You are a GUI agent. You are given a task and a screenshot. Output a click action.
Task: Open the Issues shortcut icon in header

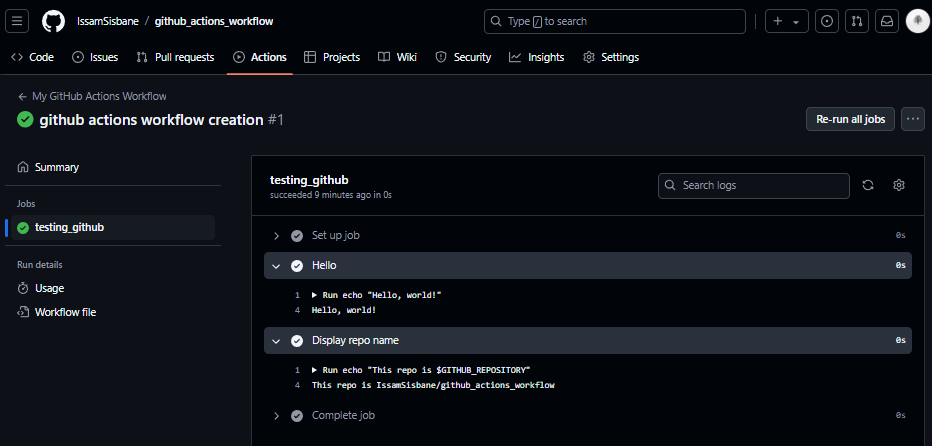click(x=827, y=21)
